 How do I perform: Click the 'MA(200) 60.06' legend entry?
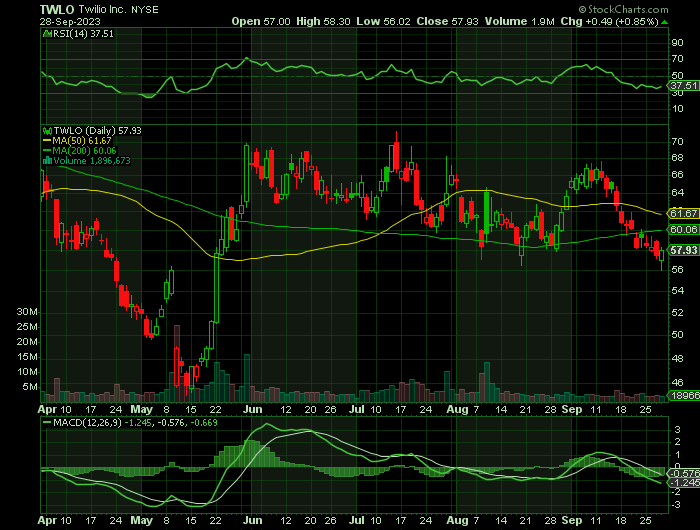click(84, 150)
